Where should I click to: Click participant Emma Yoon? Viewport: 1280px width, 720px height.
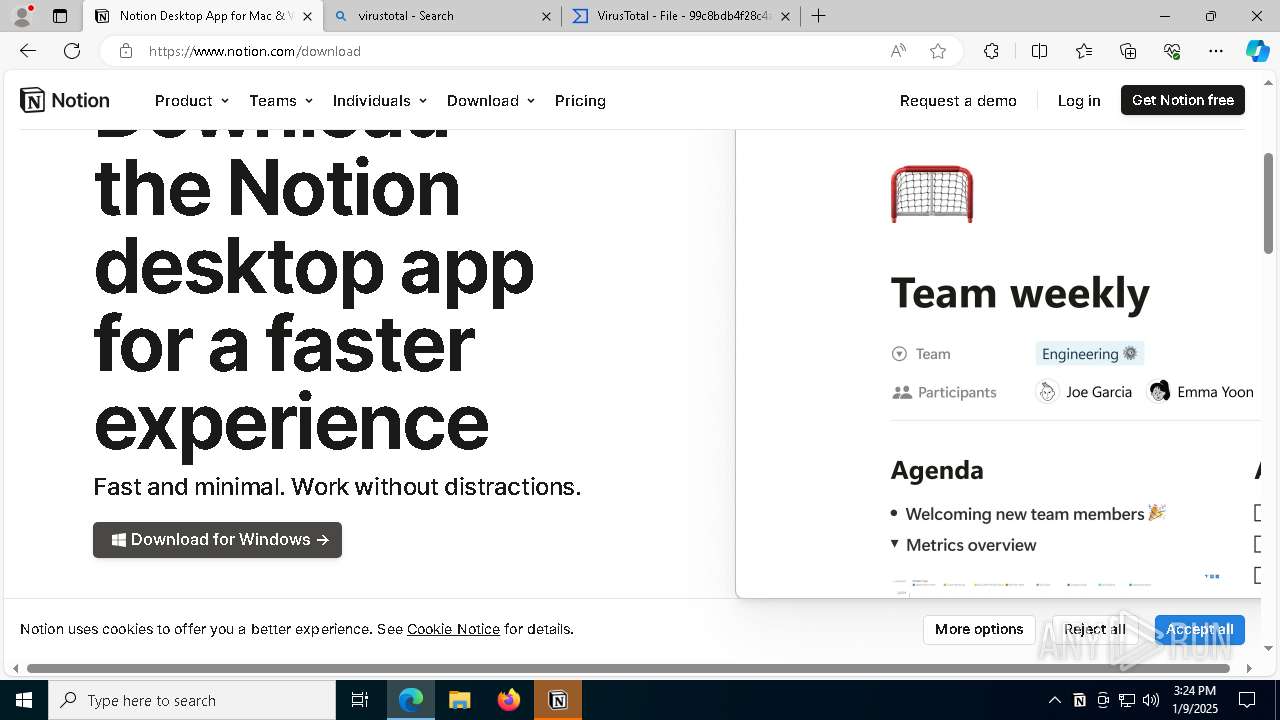tap(1201, 392)
